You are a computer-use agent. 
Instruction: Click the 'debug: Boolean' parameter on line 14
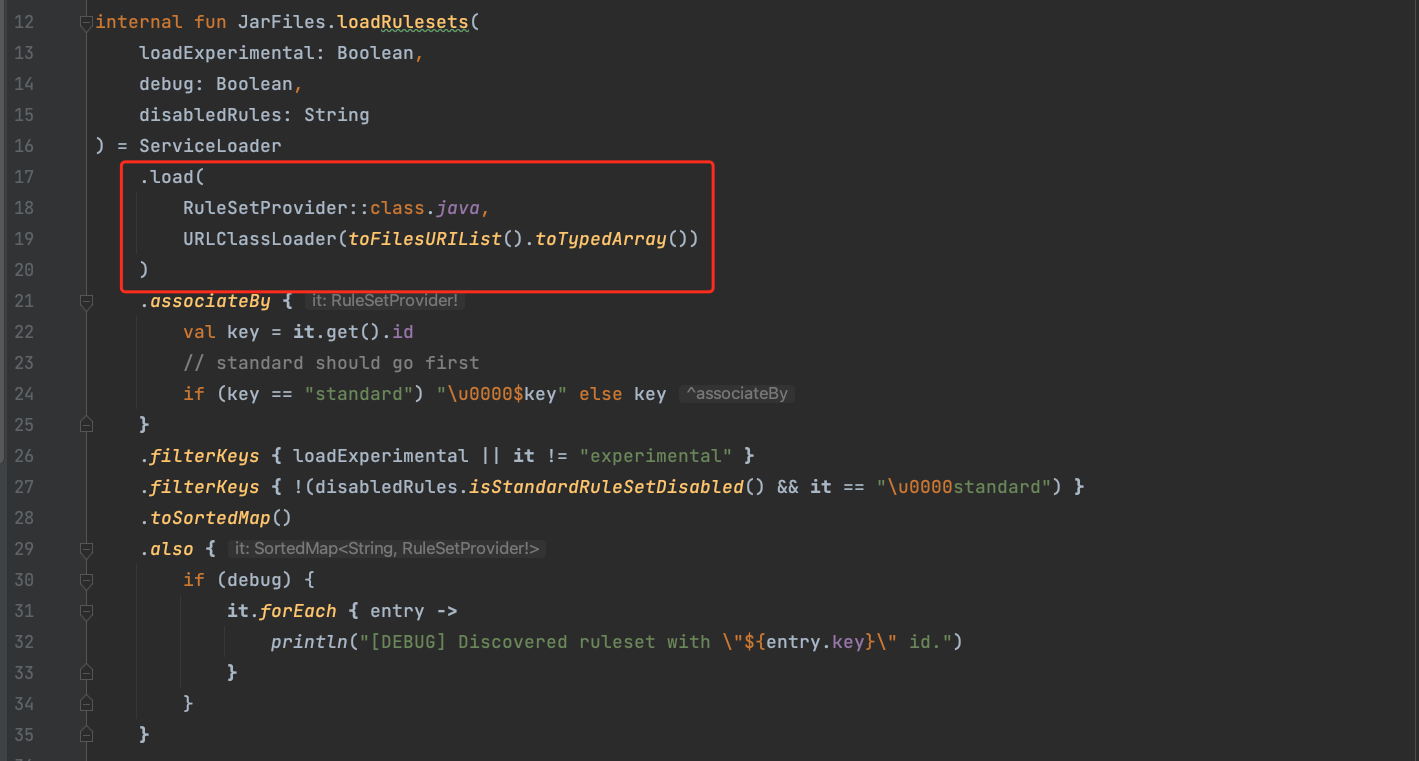point(216,84)
